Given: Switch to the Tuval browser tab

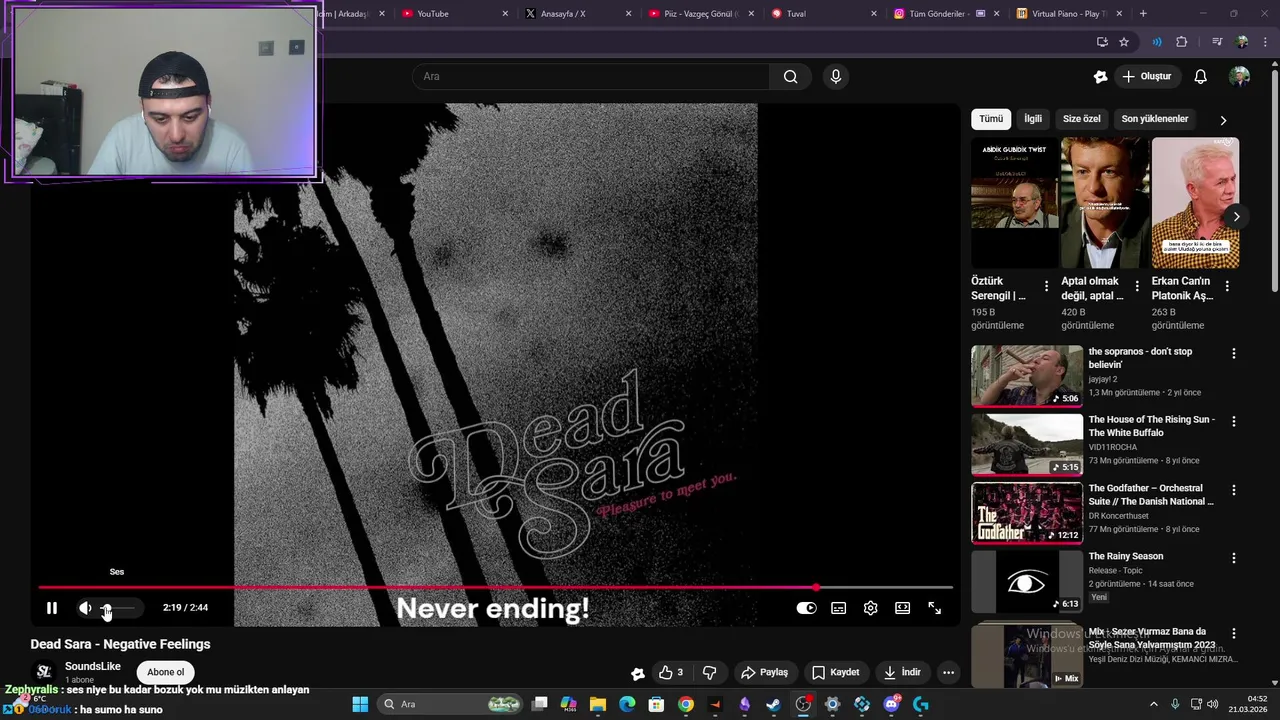Looking at the screenshot, I should [x=825, y=14].
